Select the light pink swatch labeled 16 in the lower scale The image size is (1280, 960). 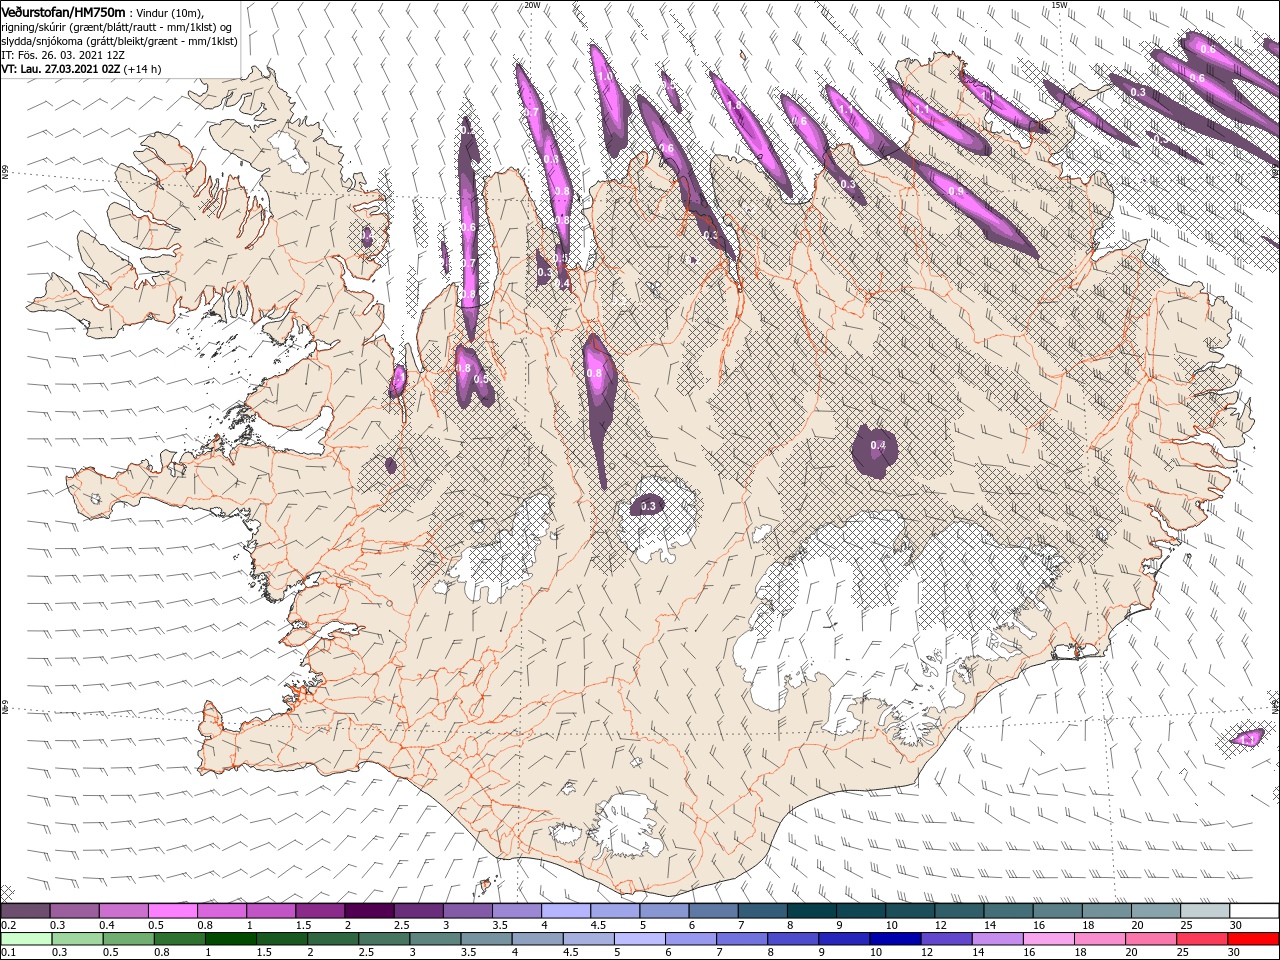pos(1049,939)
